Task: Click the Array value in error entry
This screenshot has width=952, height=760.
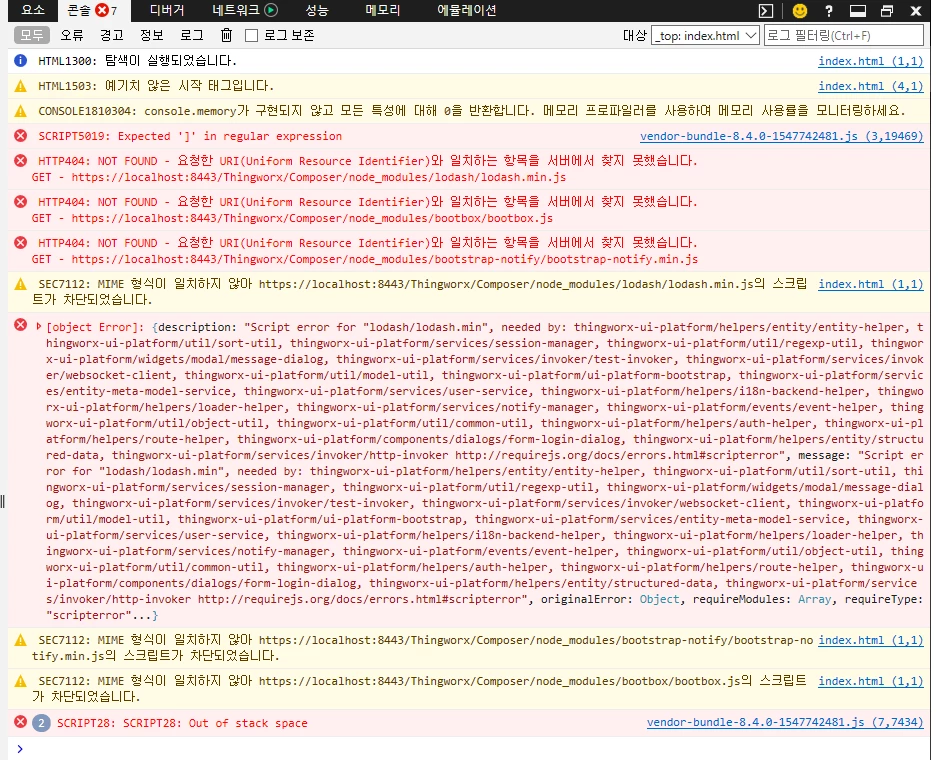Action: click(815, 599)
